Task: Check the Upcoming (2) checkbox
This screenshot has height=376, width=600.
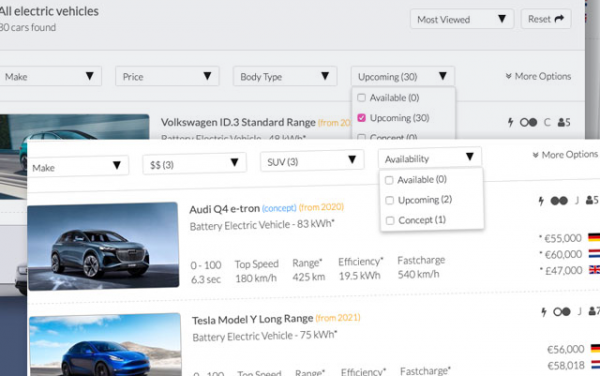Action: (x=390, y=200)
